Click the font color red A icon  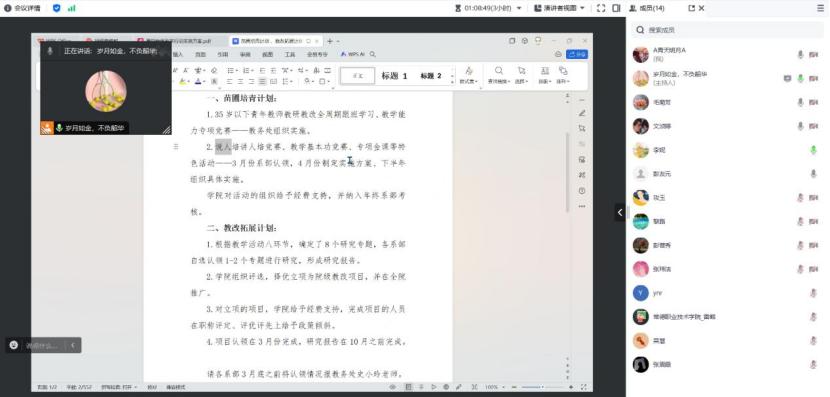pyautogui.click(x=199, y=81)
